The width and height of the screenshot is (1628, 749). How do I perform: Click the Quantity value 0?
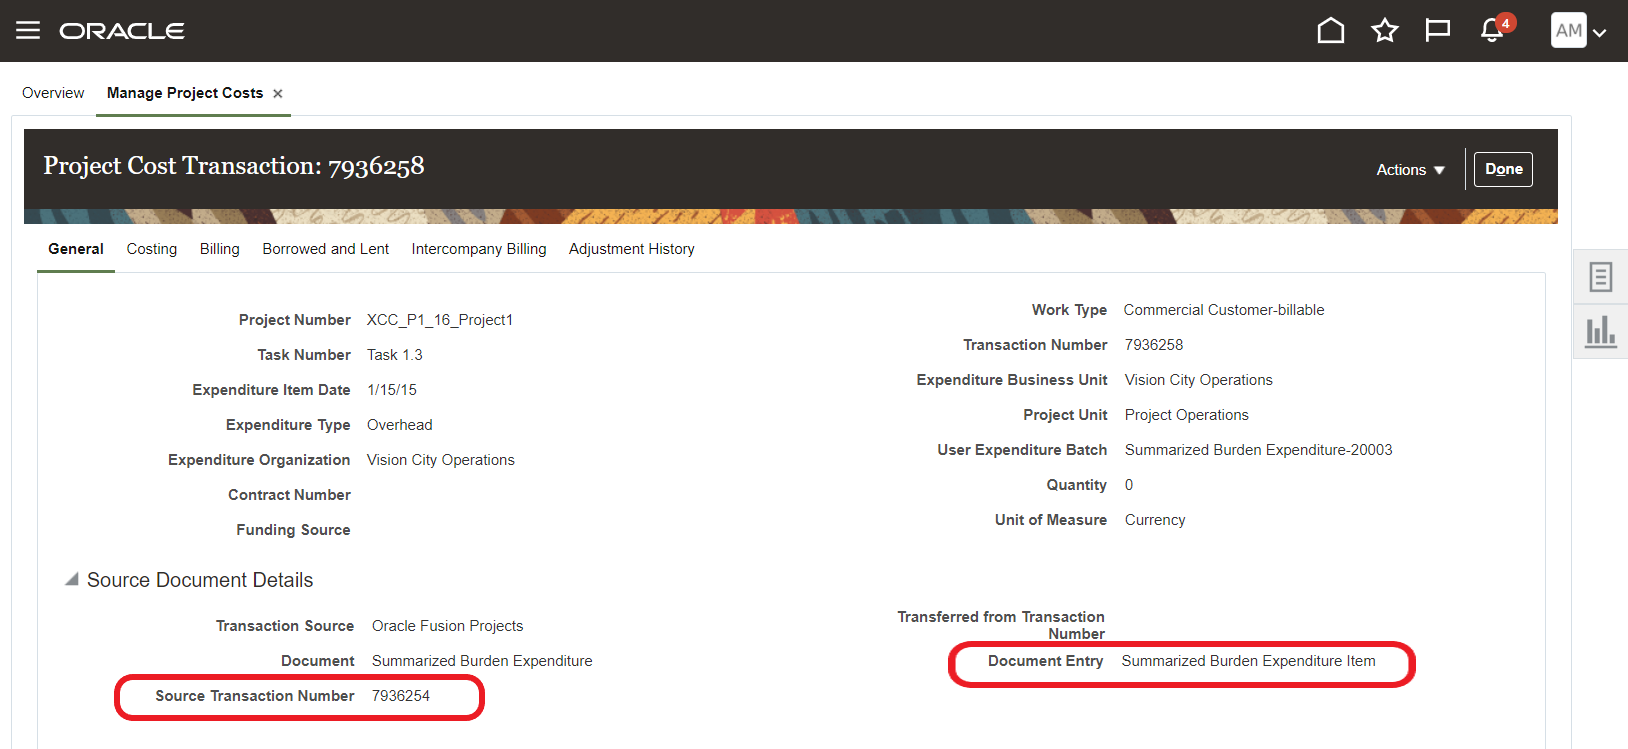coord(1129,485)
